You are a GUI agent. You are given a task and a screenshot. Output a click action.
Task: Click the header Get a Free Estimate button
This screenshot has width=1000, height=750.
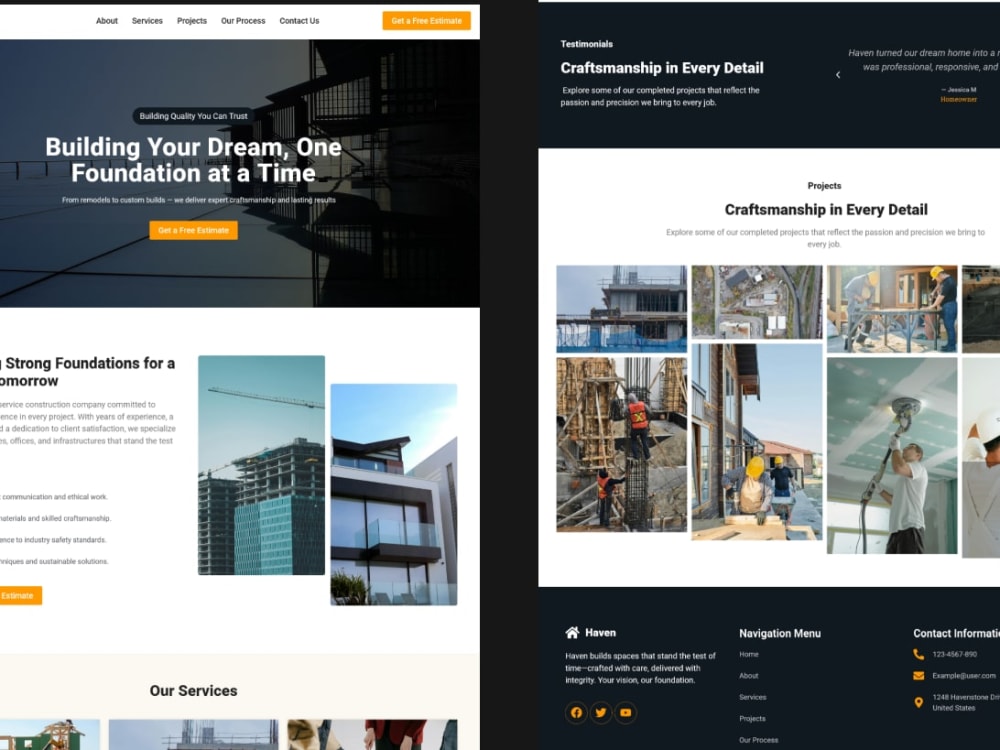coord(427,21)
